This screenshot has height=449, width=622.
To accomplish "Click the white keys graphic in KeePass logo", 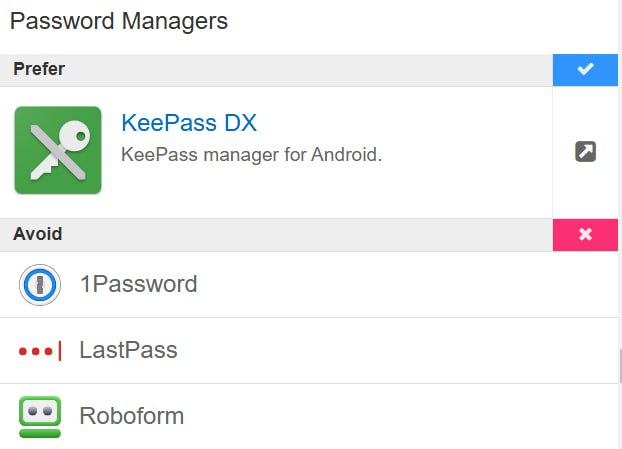I will pyautogui.click(x=60, y=151).
